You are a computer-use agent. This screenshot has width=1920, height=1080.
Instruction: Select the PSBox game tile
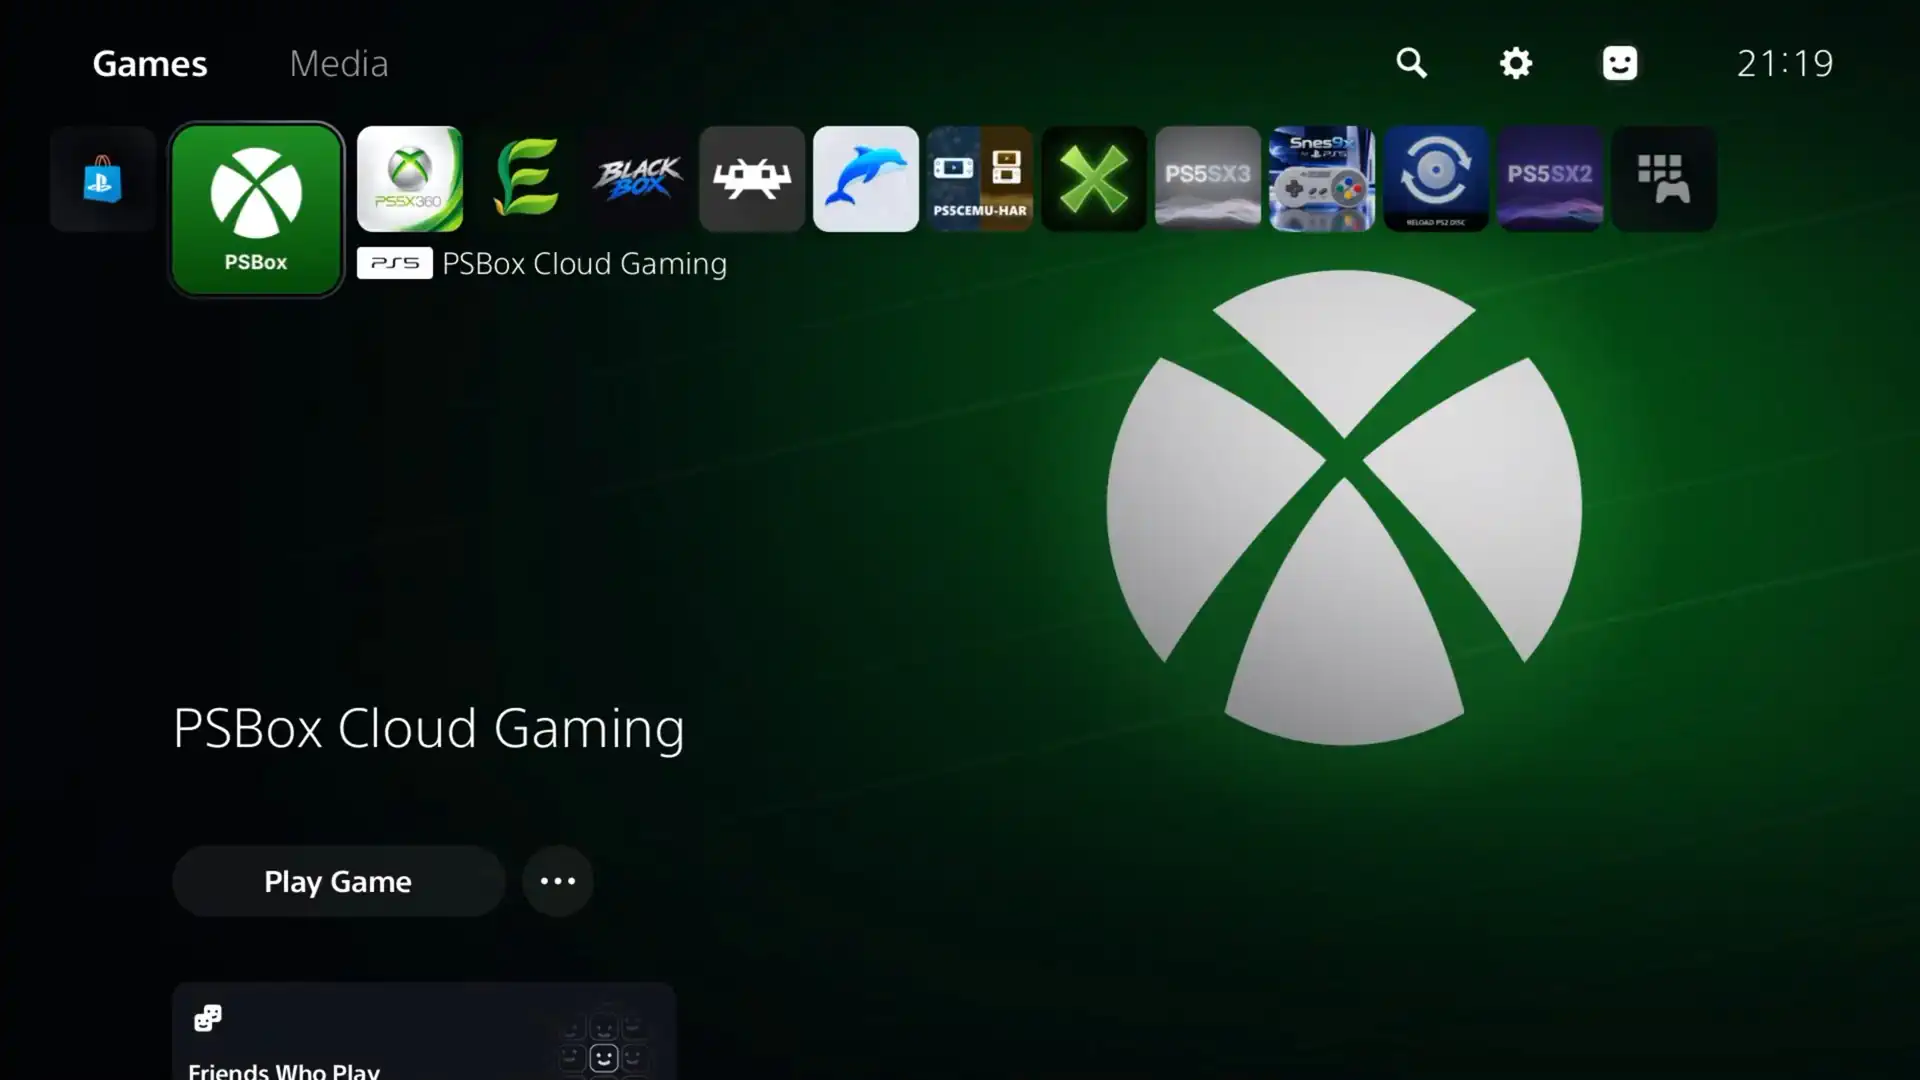click(x=256, y=210)
